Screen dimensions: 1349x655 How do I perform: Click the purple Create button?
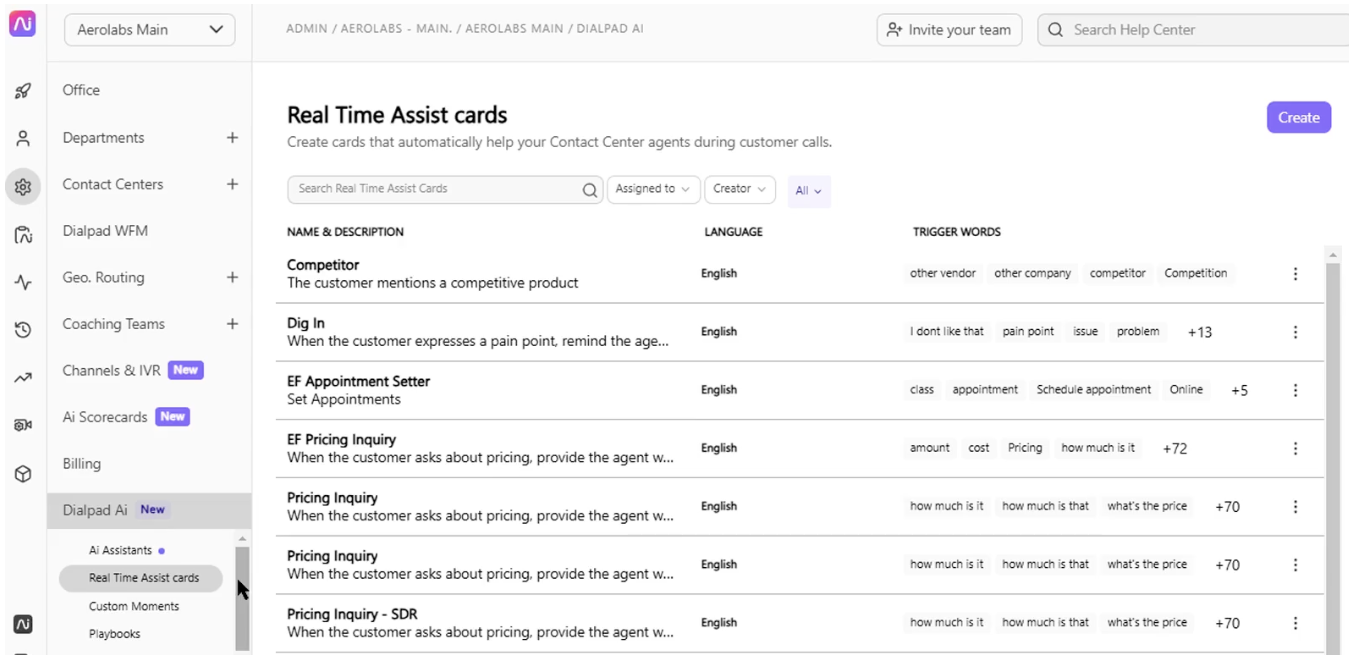click(x=1298, y=117)
